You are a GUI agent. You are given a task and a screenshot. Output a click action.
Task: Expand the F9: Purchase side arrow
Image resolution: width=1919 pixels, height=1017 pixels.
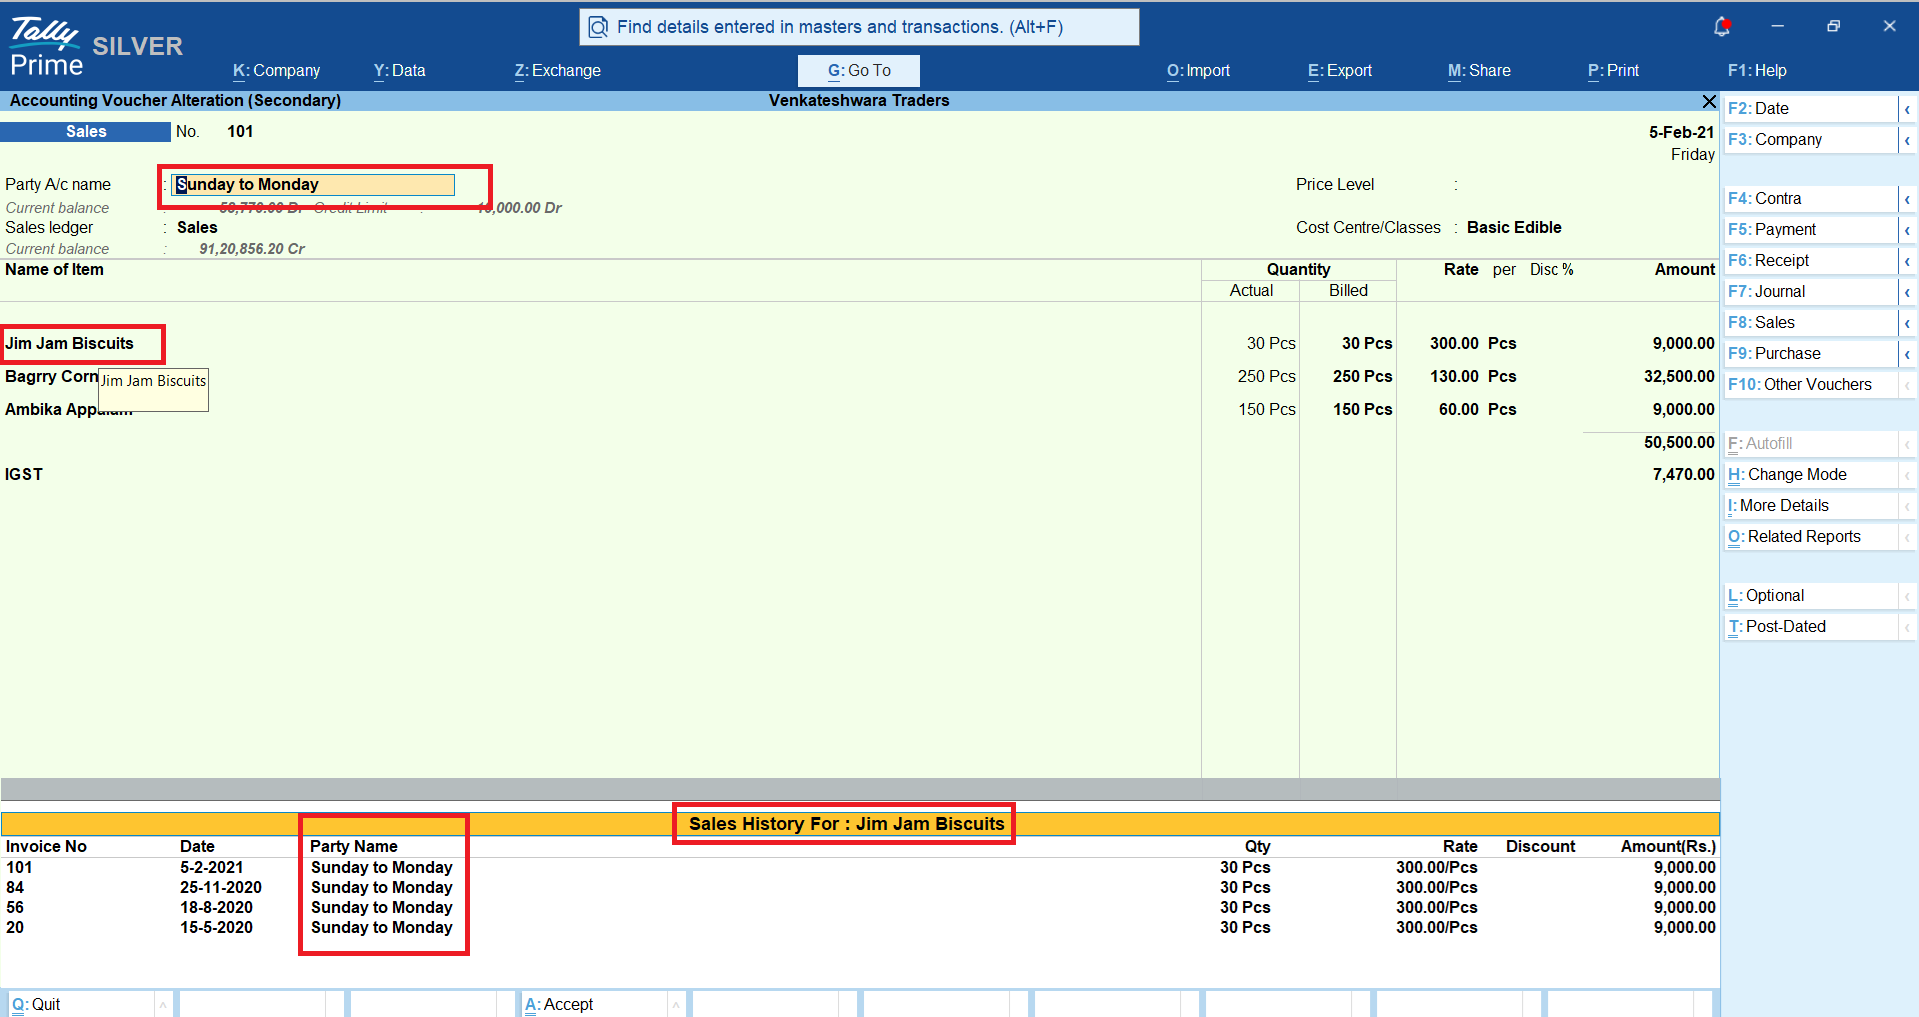tap(1907, 354)
